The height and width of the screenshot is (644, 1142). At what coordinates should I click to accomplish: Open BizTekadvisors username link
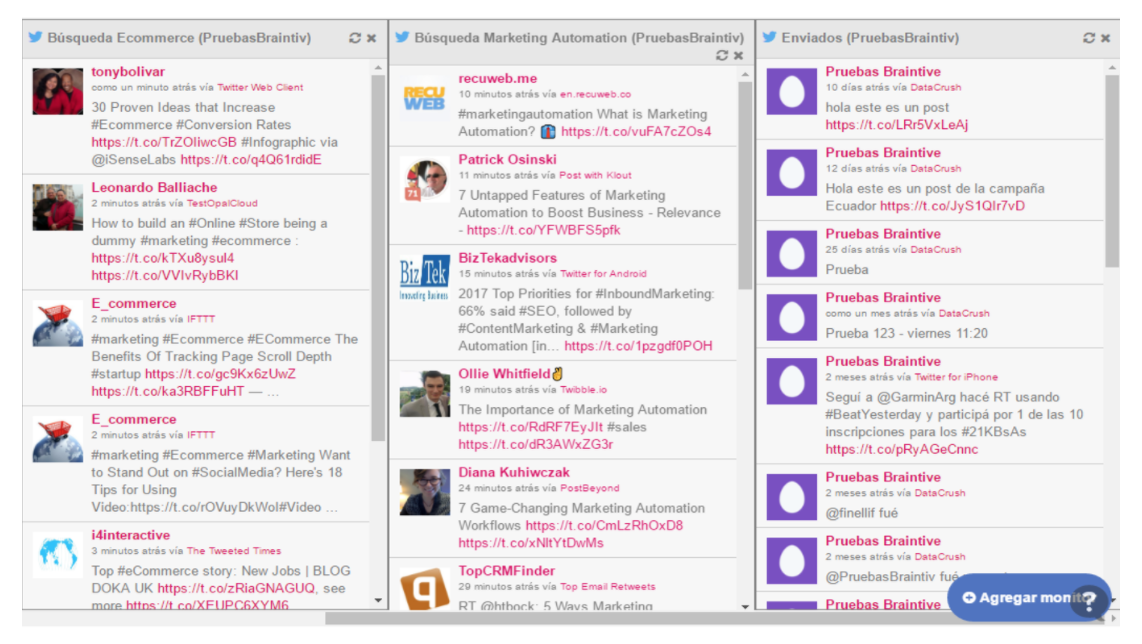(508, 258)
